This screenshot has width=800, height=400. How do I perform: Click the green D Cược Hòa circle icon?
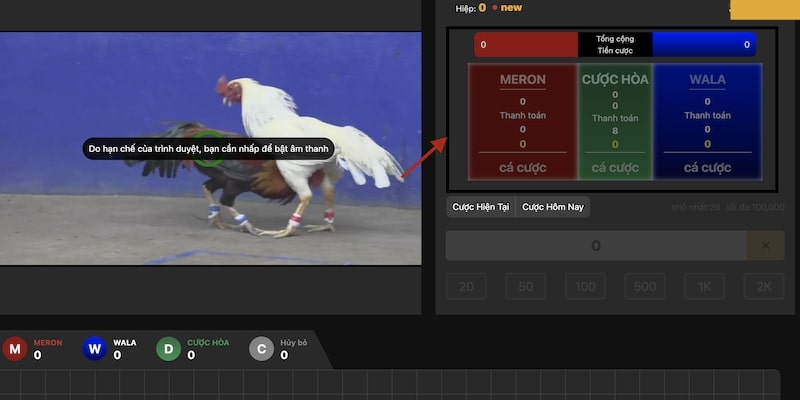[x=169, y=349]
